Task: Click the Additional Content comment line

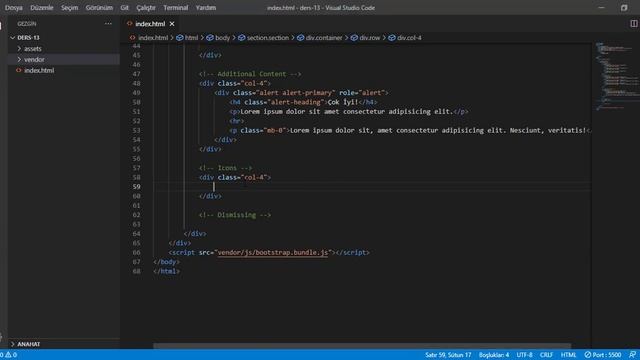Action: click(x=250, y=74)
